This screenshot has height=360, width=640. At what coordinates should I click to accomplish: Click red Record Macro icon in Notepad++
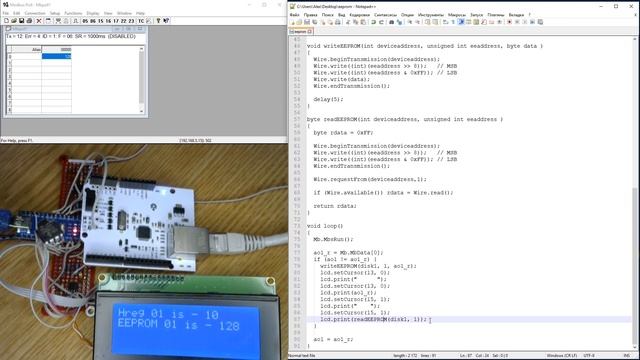[509, 22]
